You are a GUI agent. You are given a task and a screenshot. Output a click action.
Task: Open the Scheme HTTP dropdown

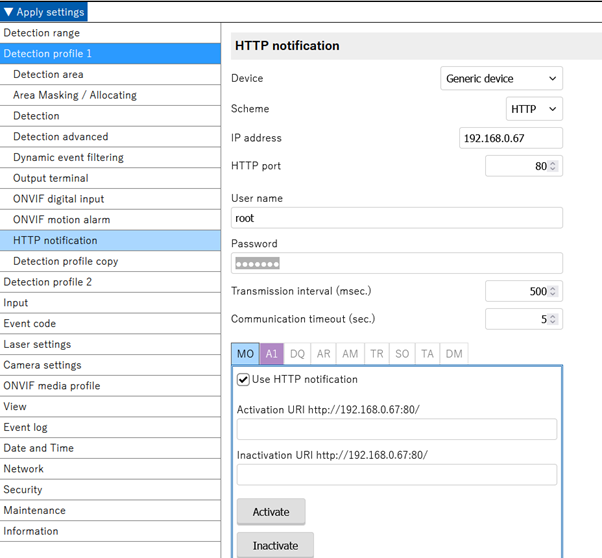tap(534, 109)
